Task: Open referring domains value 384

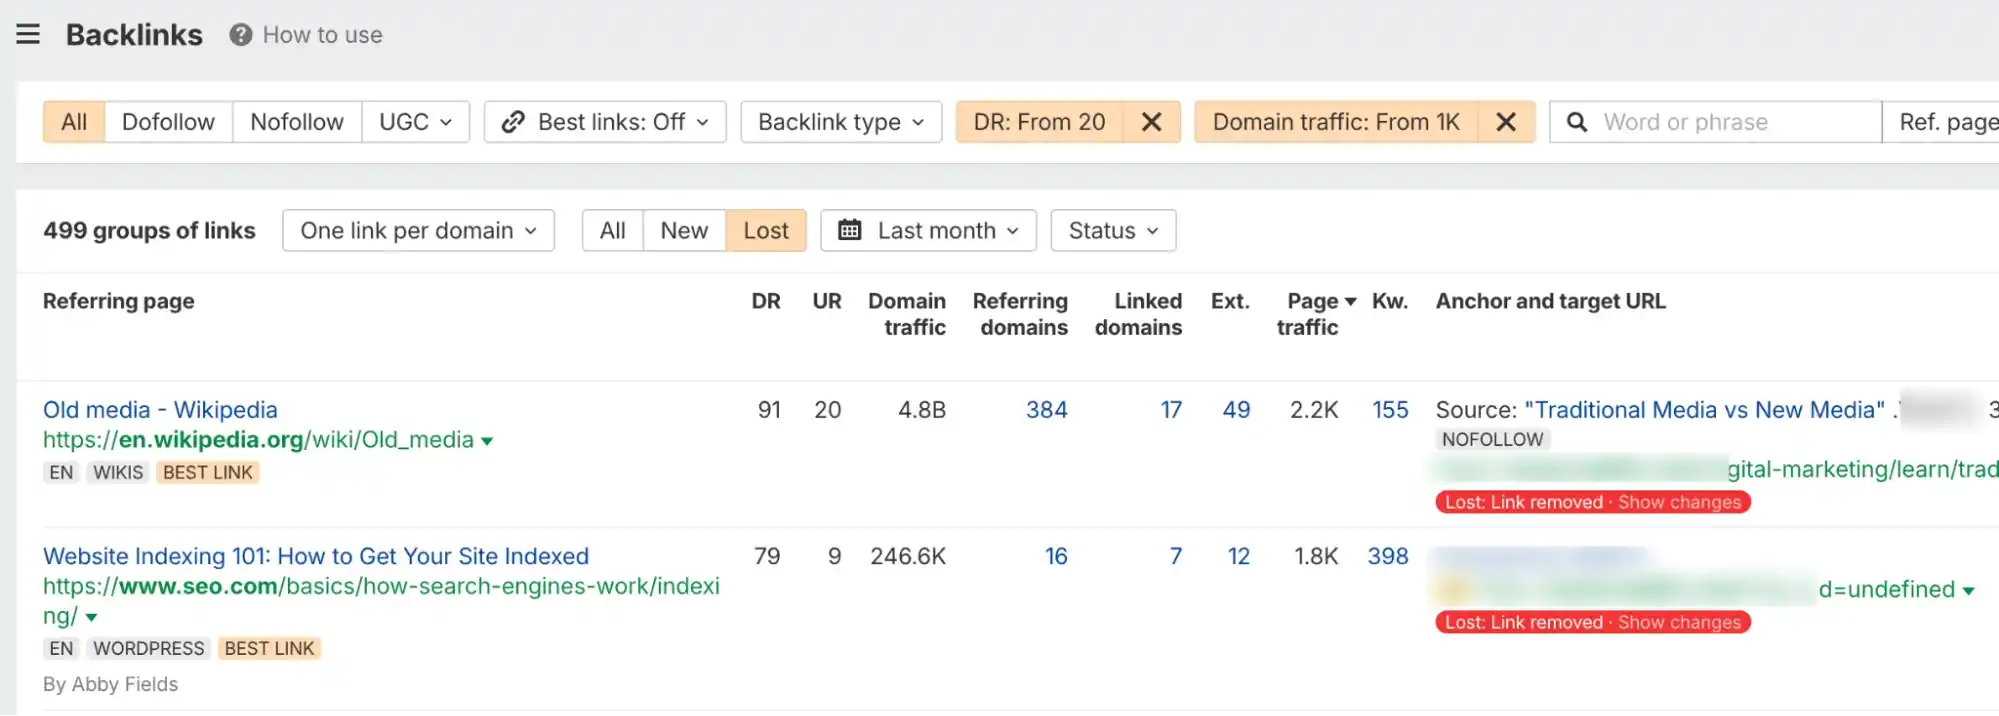Action: pyautogui.click(x=1046, y=410)
